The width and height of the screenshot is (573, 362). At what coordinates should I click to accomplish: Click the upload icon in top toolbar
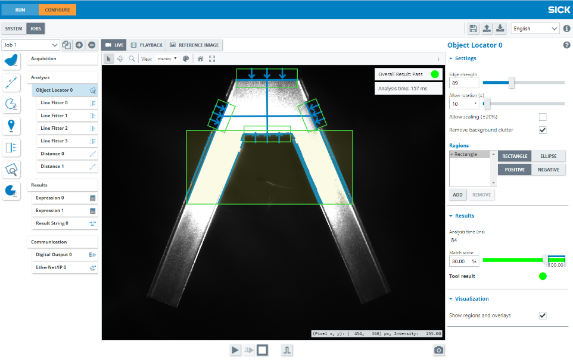pyautogui.click(x=487, y=28)
